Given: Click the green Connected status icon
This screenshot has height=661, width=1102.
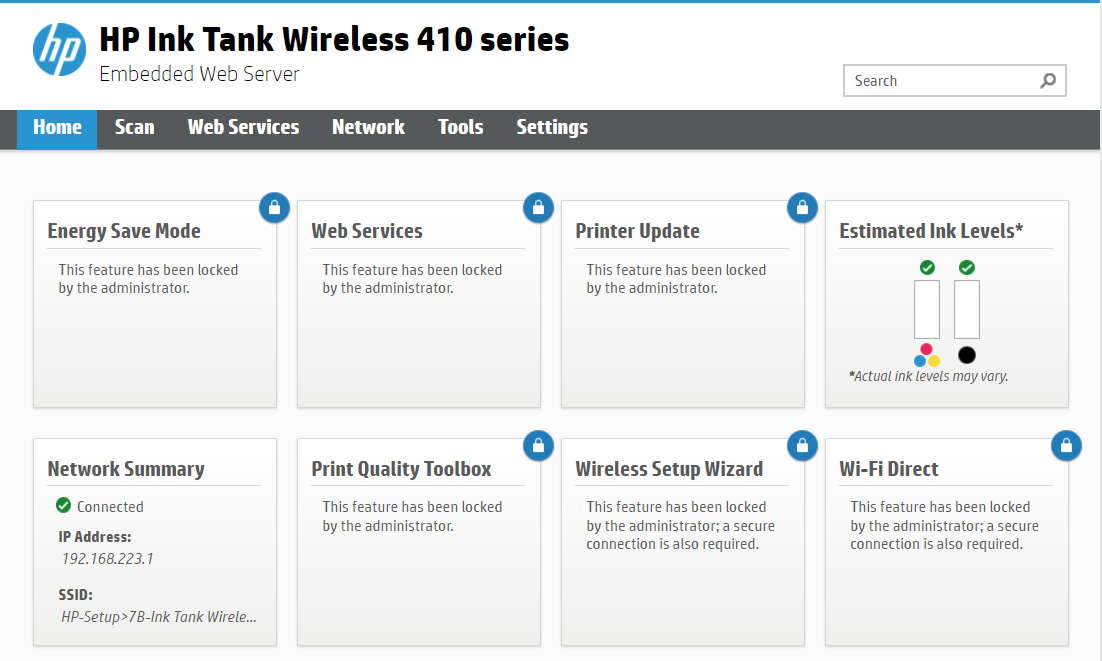Looking at the screenshot, I should click(62, 506).
